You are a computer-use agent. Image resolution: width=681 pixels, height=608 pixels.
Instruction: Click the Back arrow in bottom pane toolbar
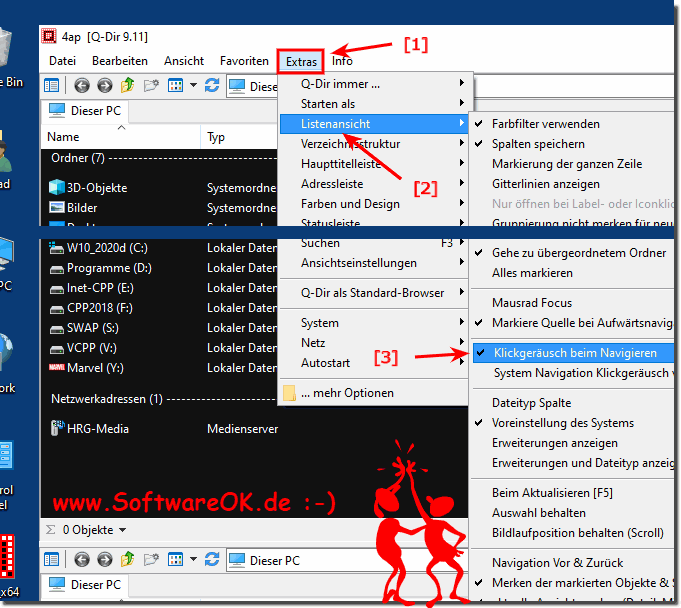82,560
